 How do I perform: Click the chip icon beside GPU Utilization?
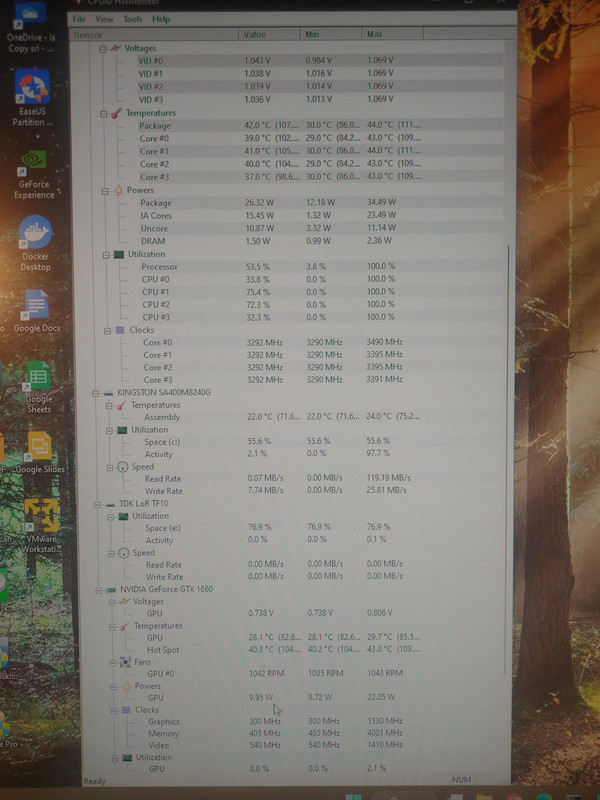tap(127, 758)
